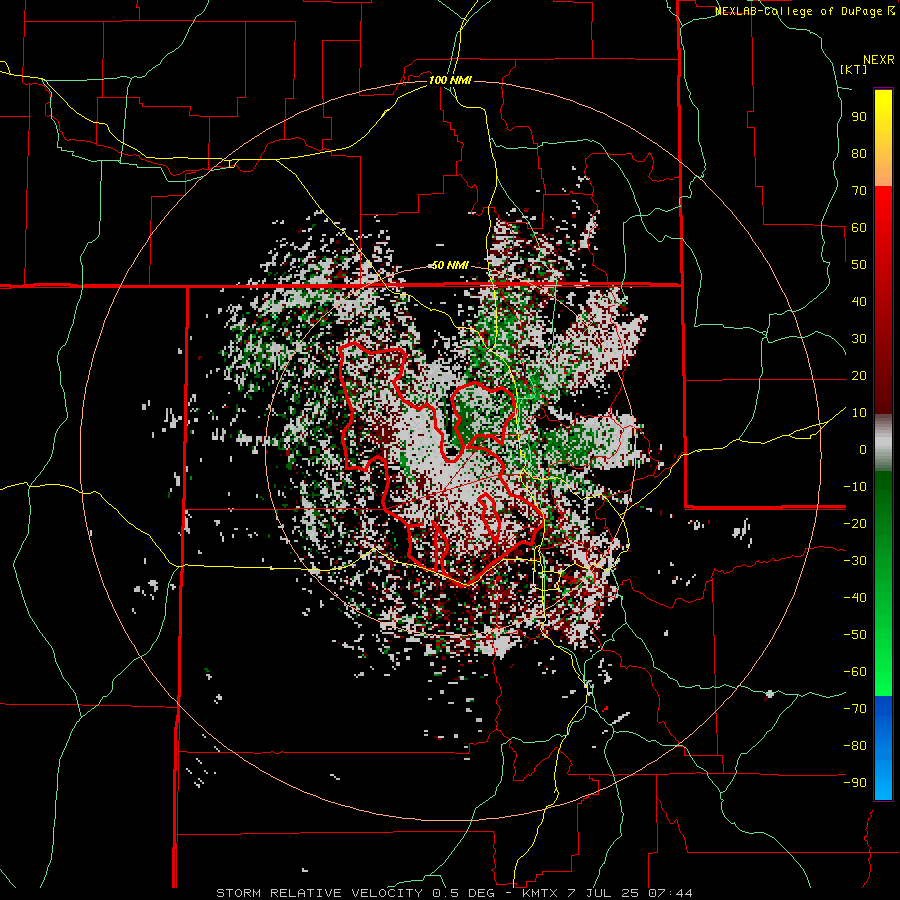Click the -40 value on the scale

click(855, 598)
